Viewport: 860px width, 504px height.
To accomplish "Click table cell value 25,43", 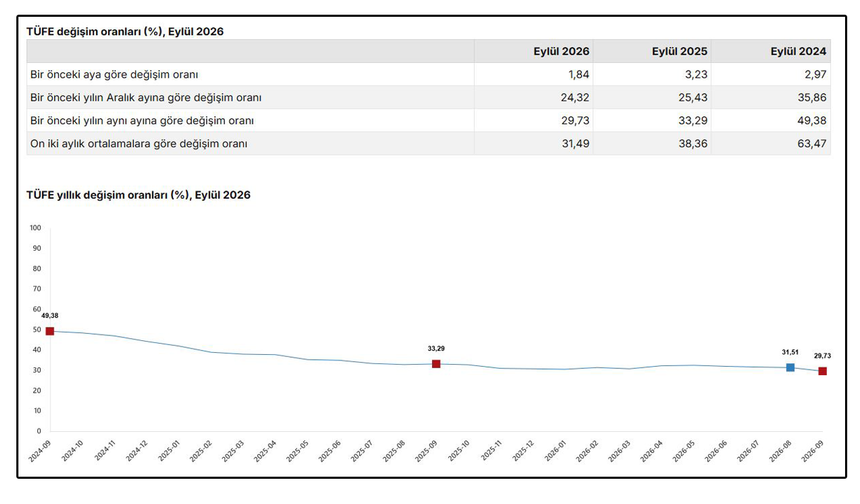I will pyautogui.click(x=693, y=98).
